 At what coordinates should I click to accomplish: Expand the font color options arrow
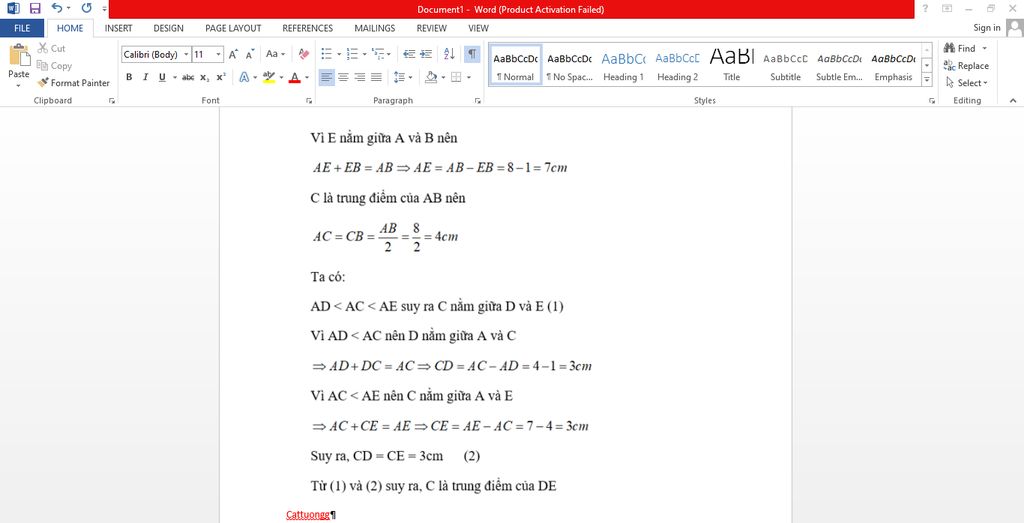click(x=307, y=77)
